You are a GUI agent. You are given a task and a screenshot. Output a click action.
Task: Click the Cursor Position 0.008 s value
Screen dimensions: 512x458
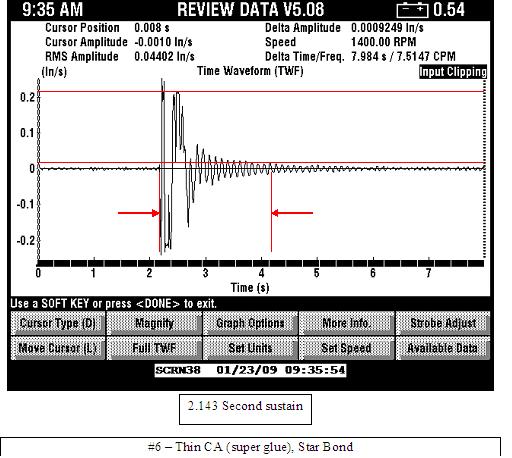[152, 28]
